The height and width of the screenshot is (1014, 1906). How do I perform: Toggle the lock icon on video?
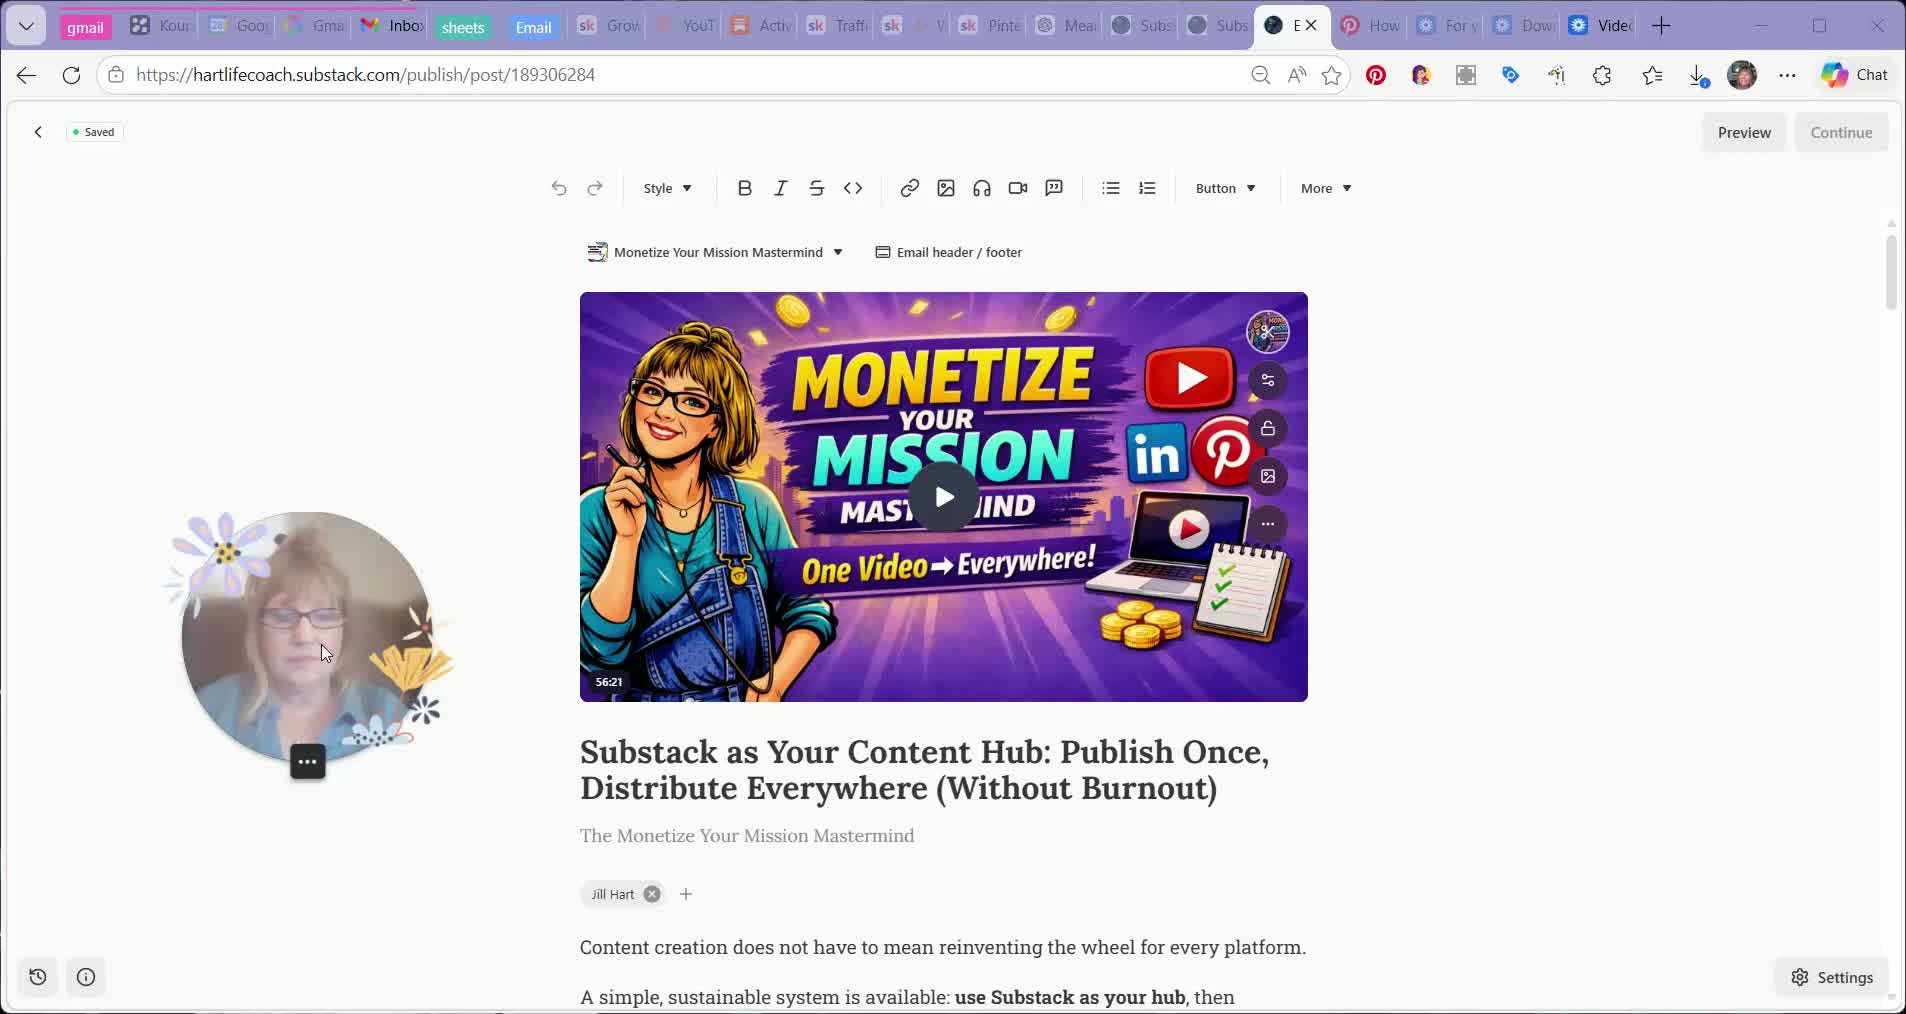pos(1267,428)
